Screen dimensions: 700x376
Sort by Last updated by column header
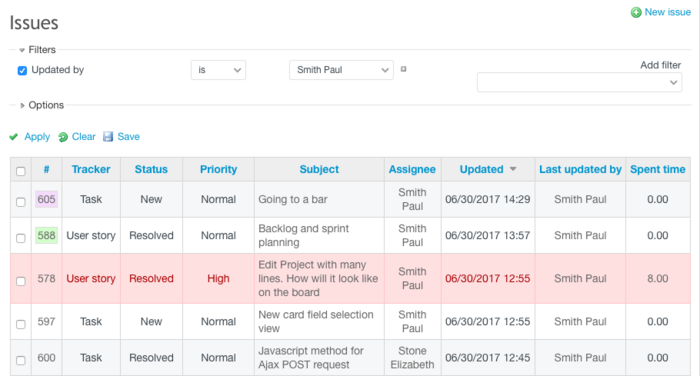click(580, 169)
